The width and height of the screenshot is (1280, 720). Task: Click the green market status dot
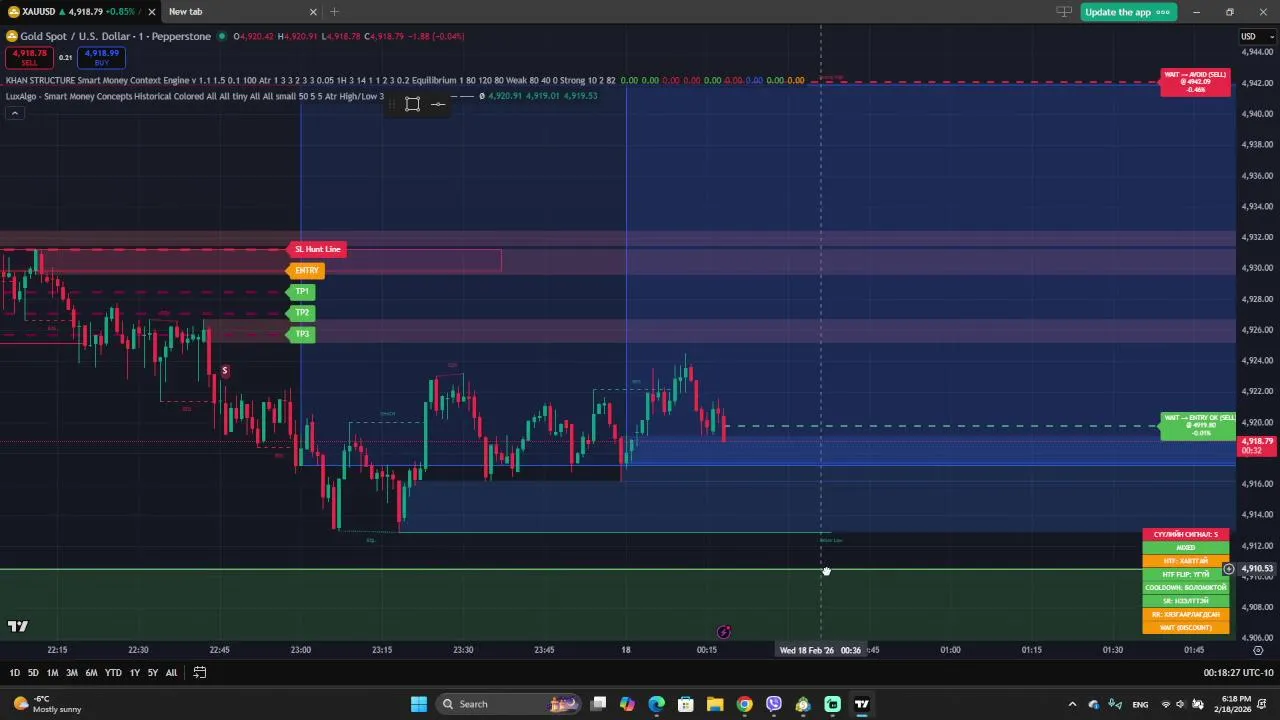coord(222,36)
